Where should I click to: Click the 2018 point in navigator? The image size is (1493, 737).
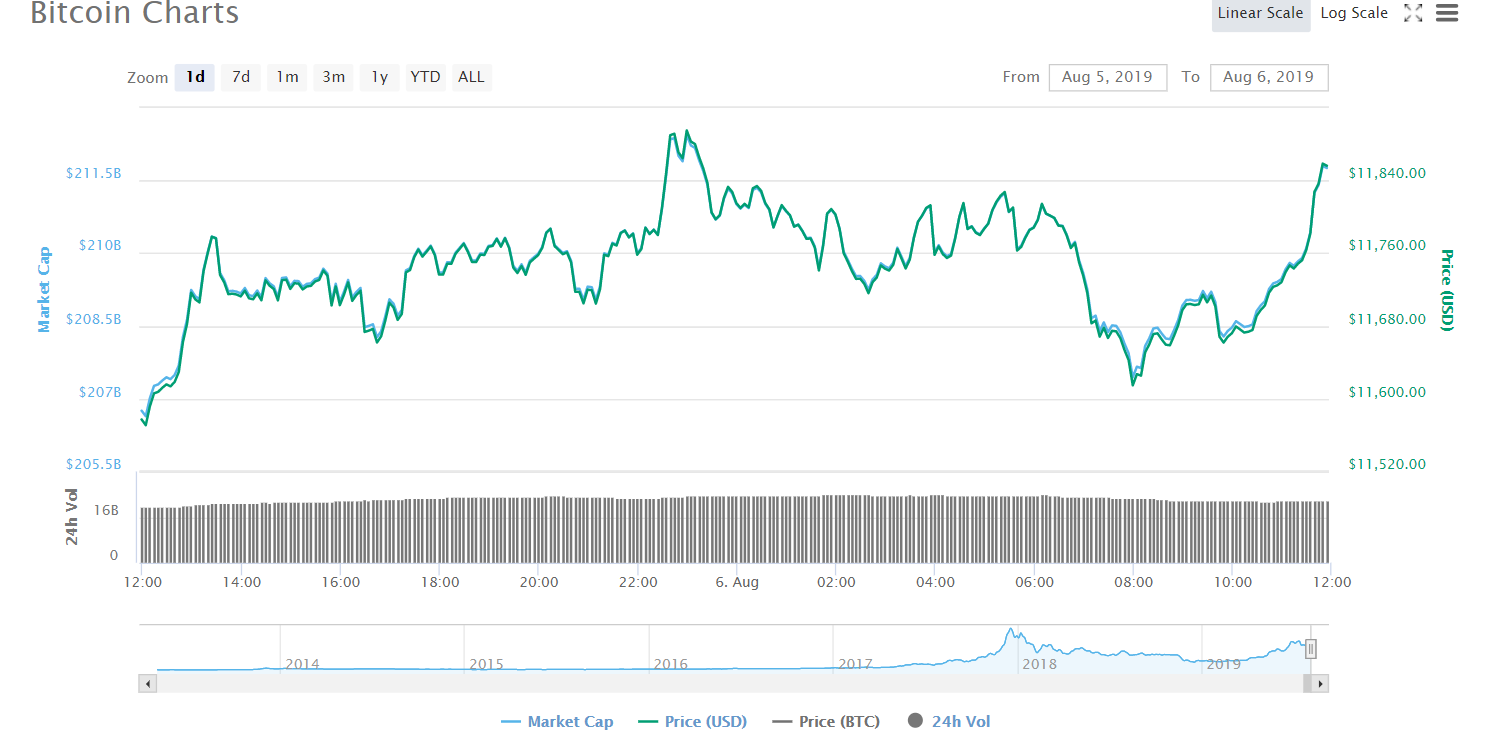[1040, 664]
